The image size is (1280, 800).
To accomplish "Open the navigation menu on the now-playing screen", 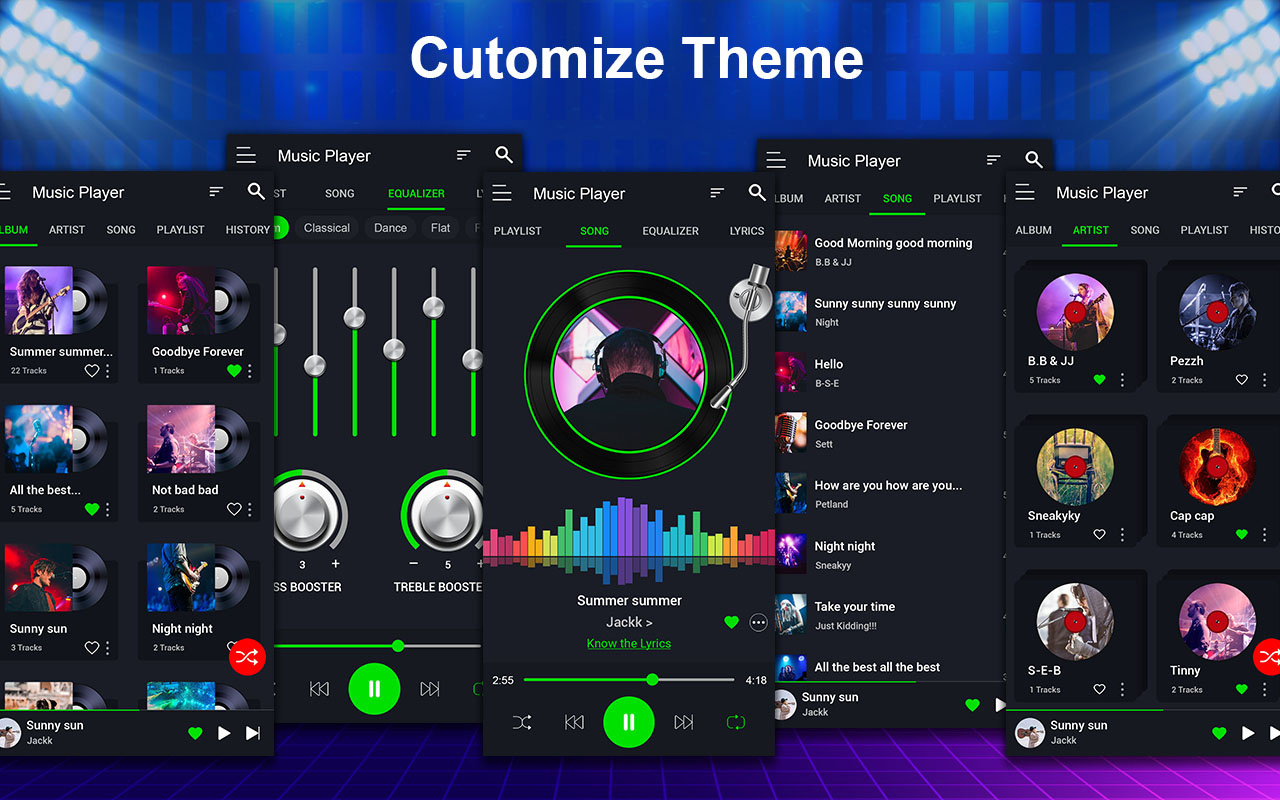I will pos(502,194).
